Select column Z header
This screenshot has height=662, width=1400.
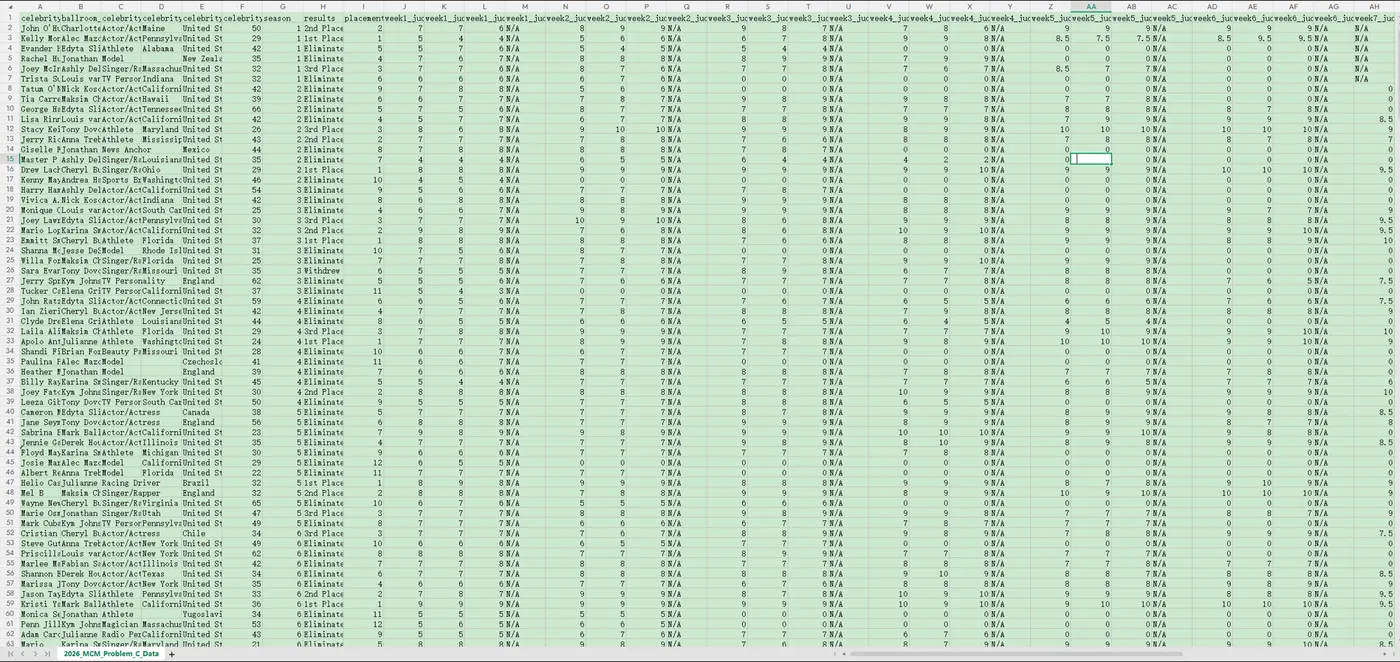point(1051,6)
